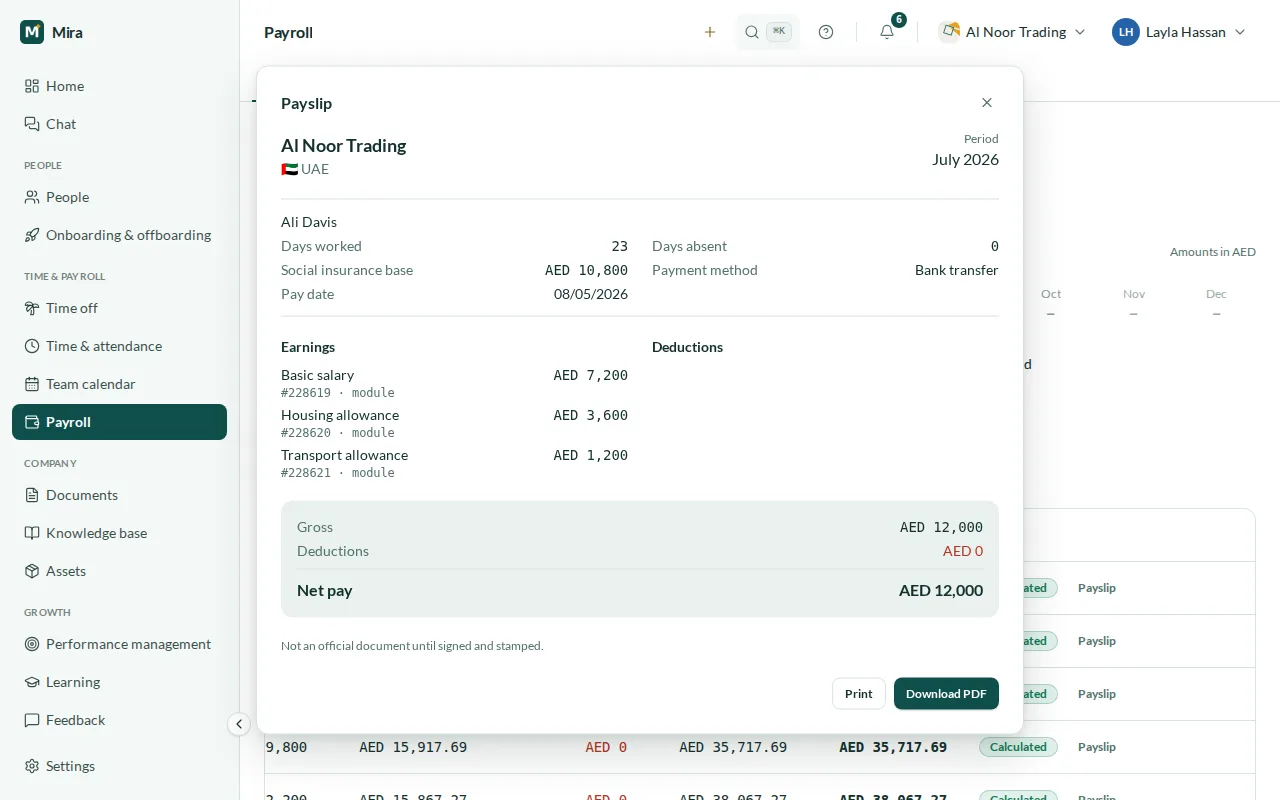Open the Home sidebar item

(x=119, y=86)
